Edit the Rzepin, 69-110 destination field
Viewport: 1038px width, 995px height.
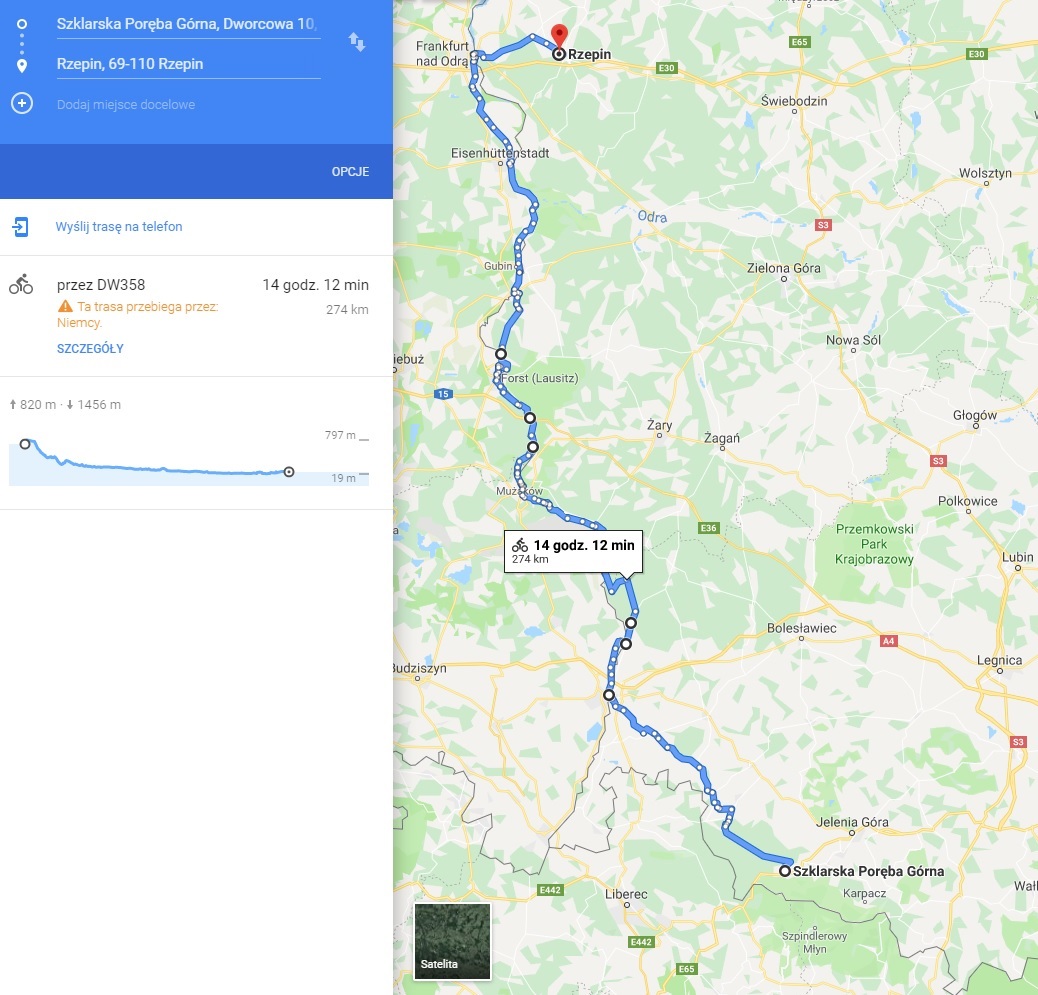(189, 64)
